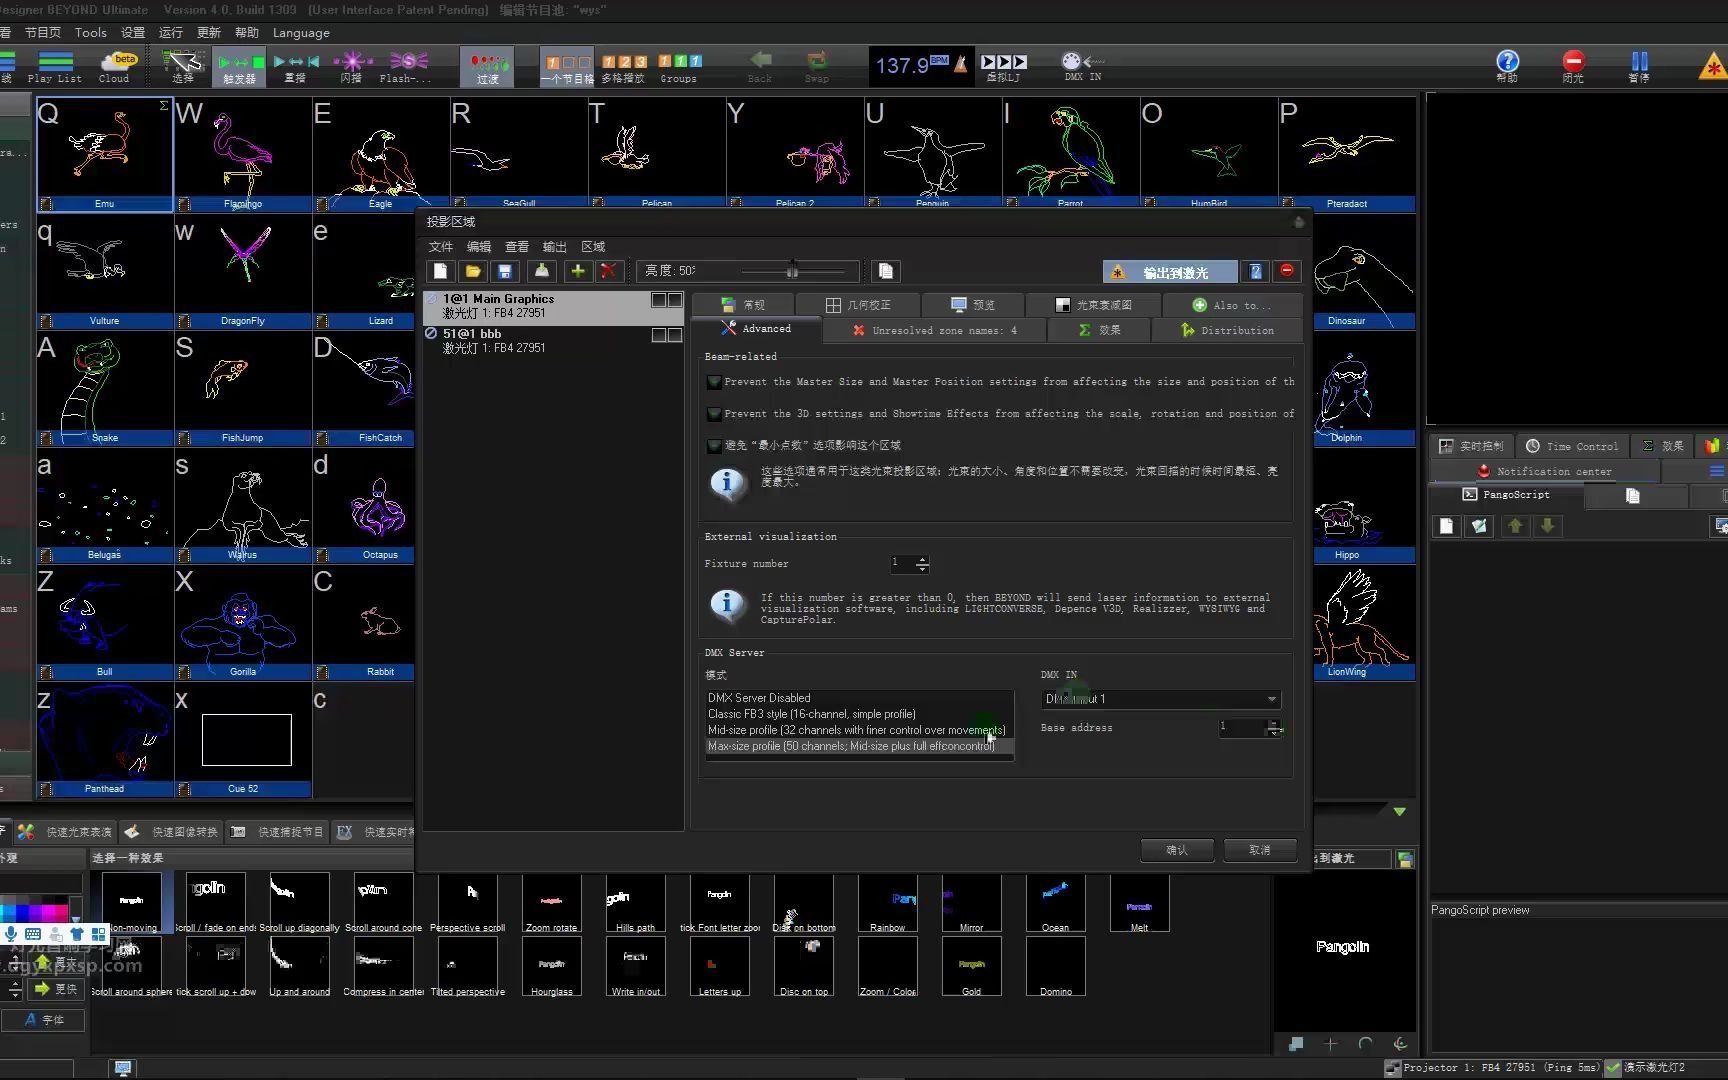Select the 多格播放 multi cue mode
Screen dimensions: 1728x1080
point(623,67)
